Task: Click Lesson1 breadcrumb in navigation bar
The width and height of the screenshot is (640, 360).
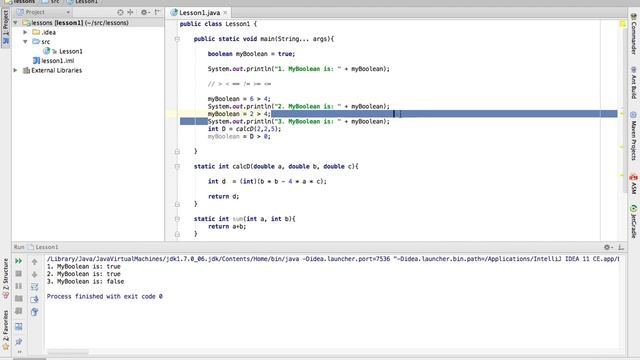Action: [83, 2]
